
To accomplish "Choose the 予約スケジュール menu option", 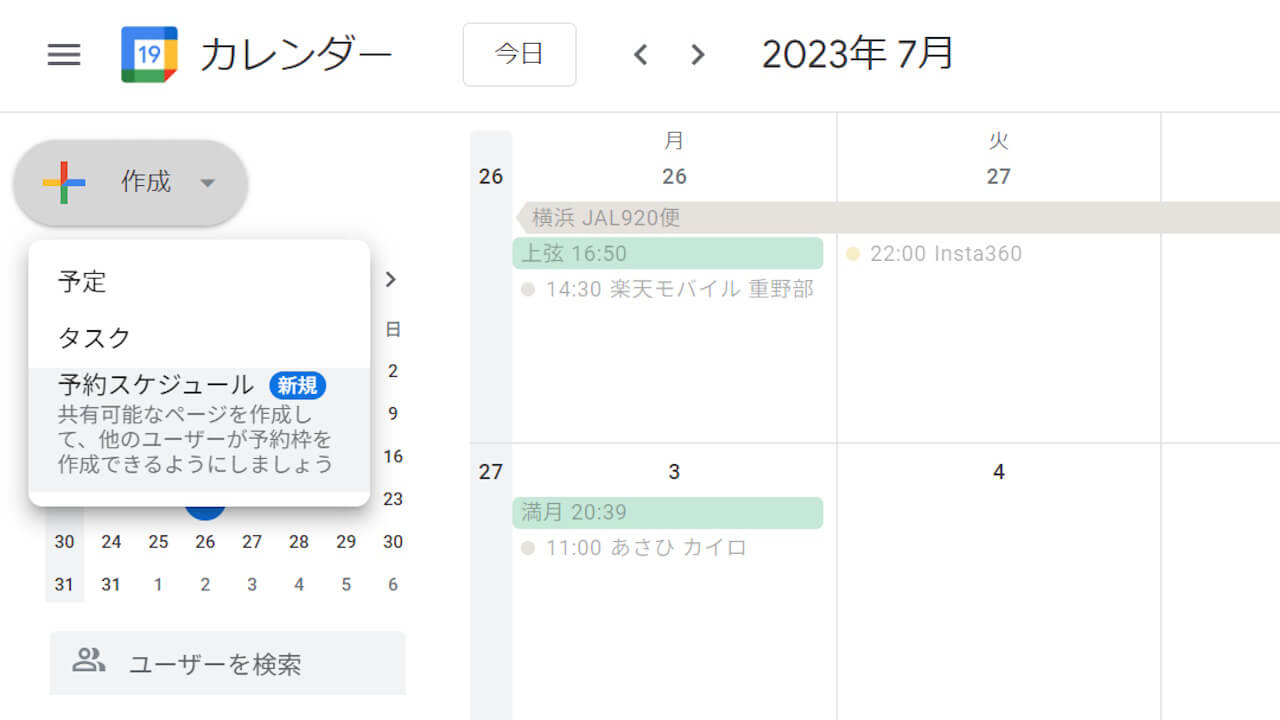I will 152,385.
